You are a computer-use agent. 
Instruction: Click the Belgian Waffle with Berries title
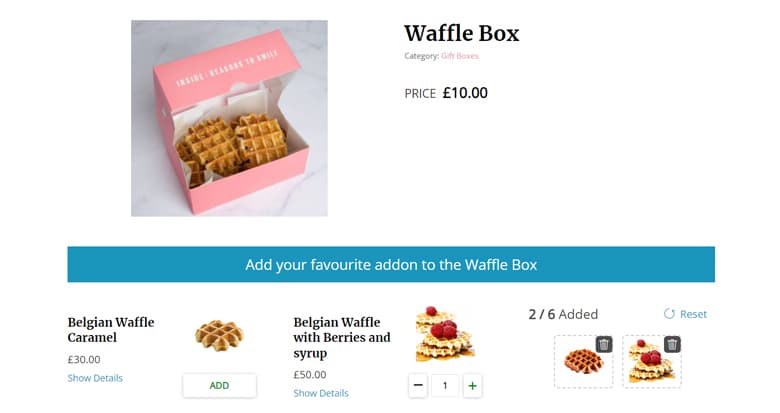coord(342,337)
